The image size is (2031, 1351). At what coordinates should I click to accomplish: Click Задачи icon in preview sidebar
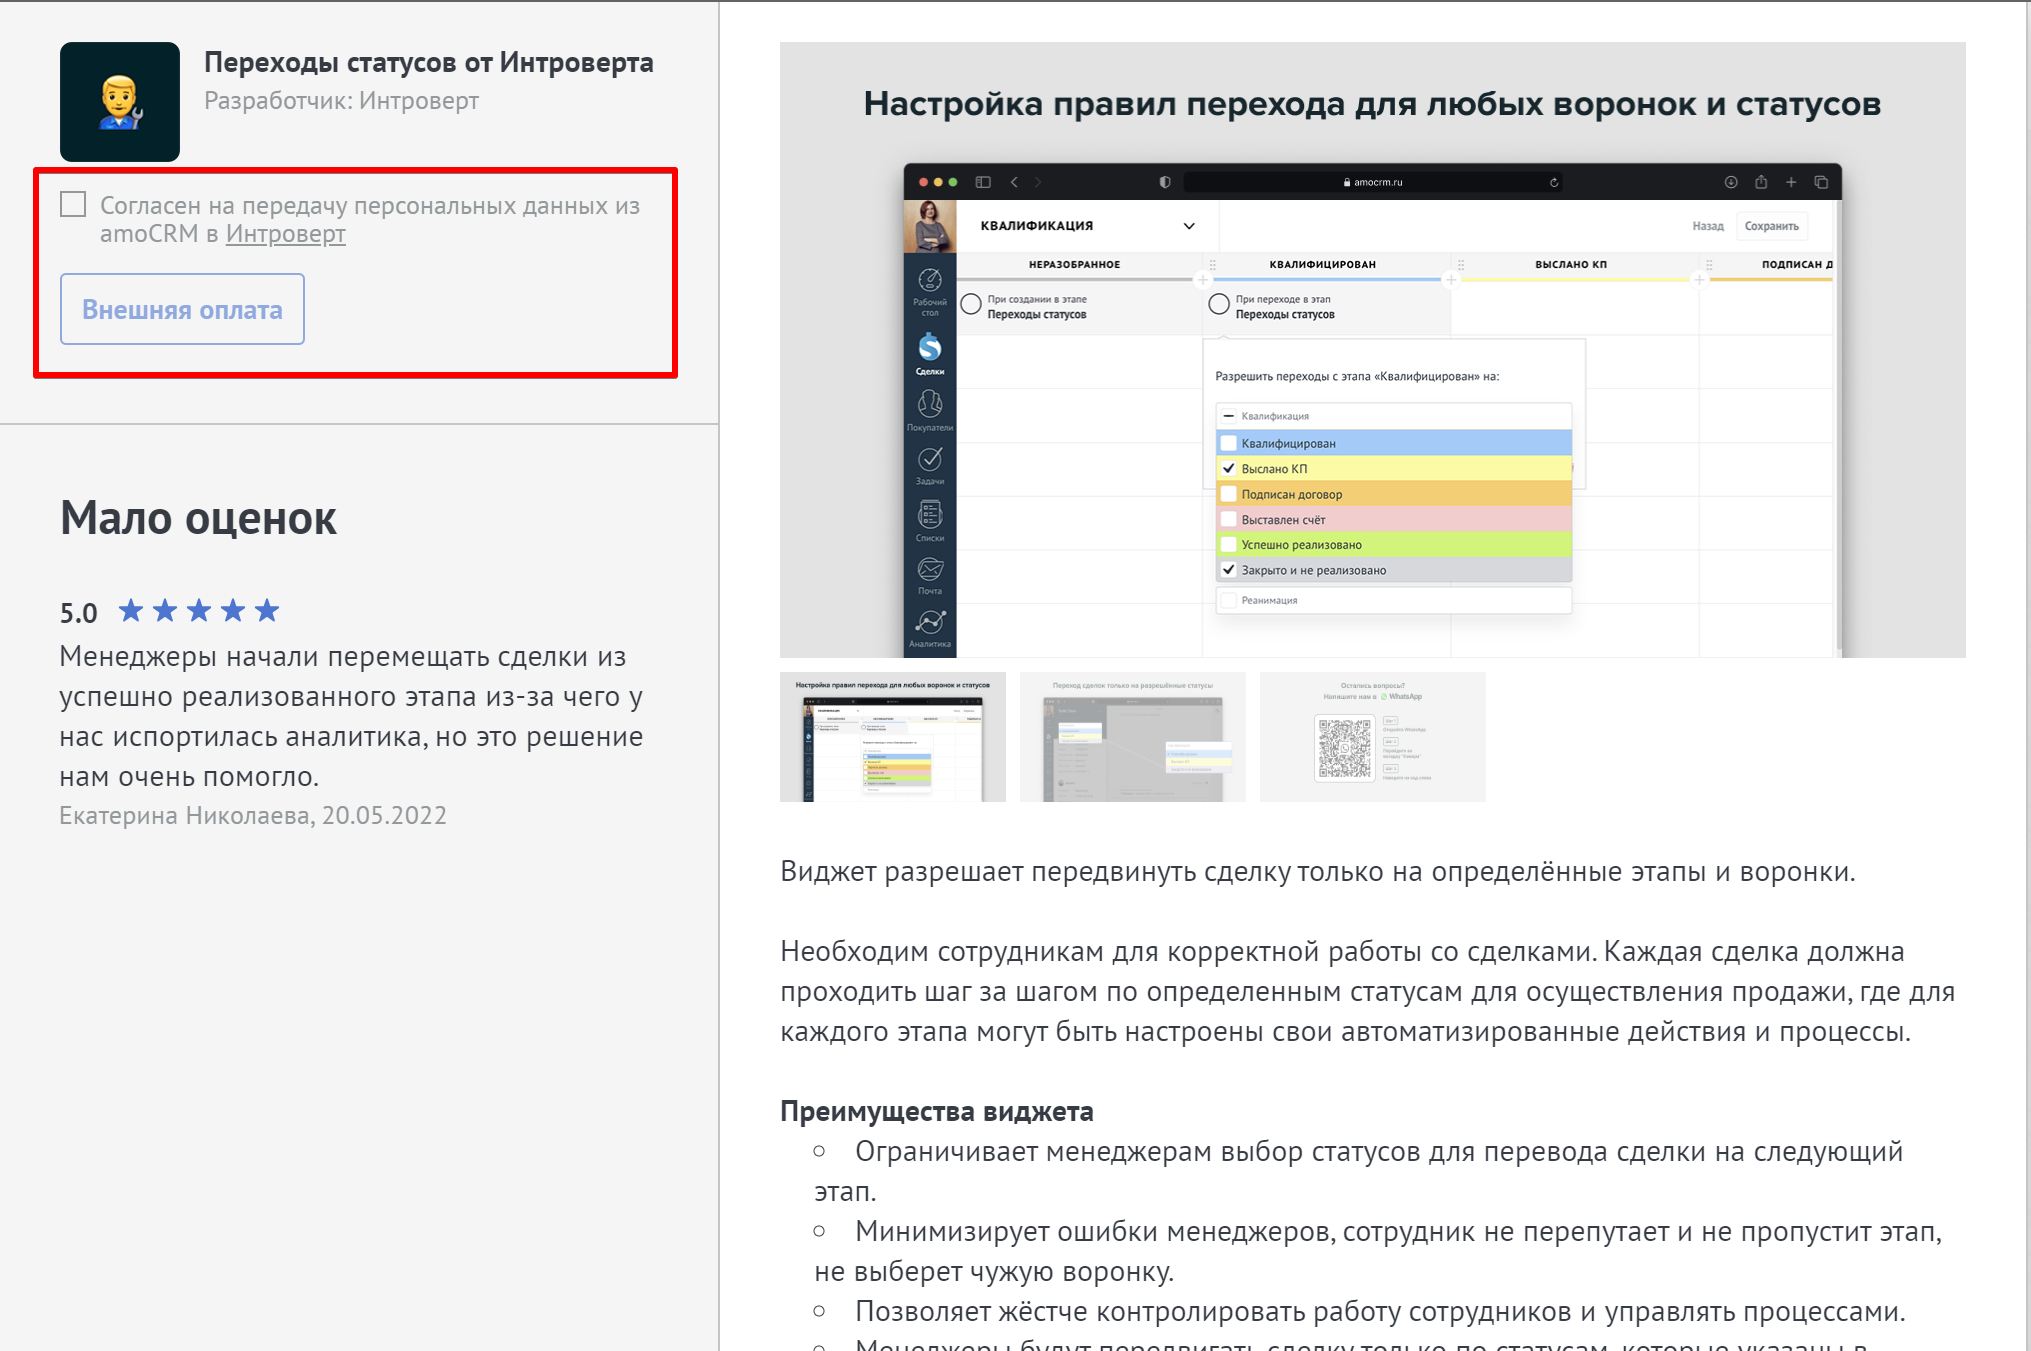pyautogui.click(x=930, y=465)
